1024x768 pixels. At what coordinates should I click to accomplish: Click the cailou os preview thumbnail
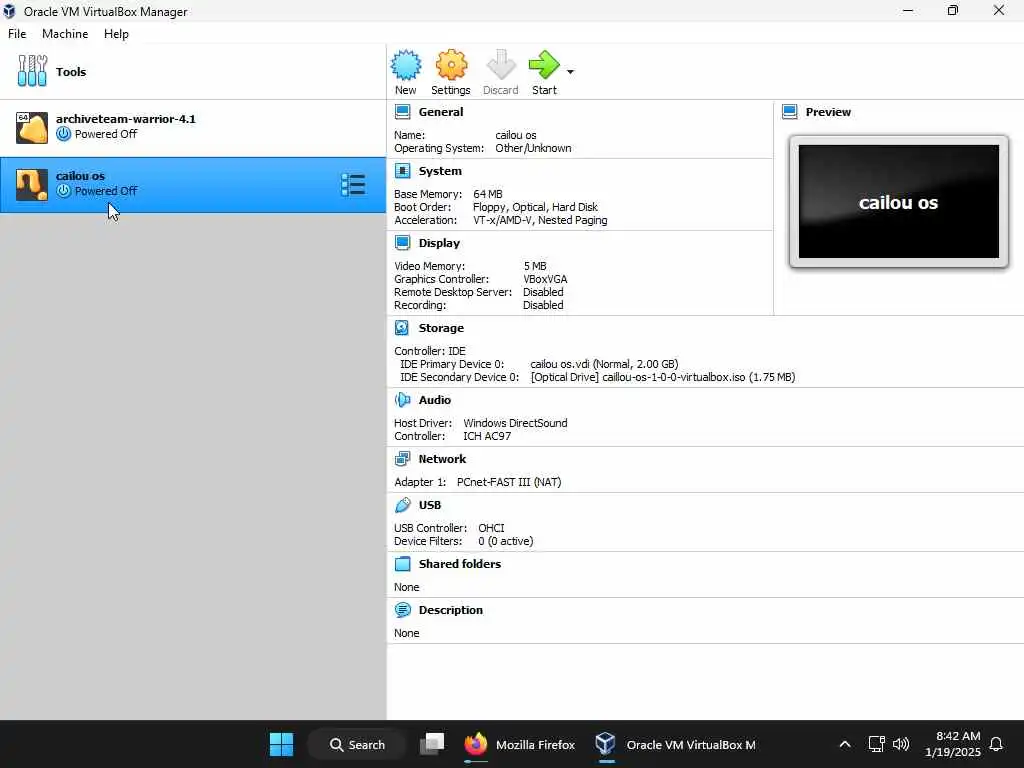pyautogui.click(x=899, y=202)
